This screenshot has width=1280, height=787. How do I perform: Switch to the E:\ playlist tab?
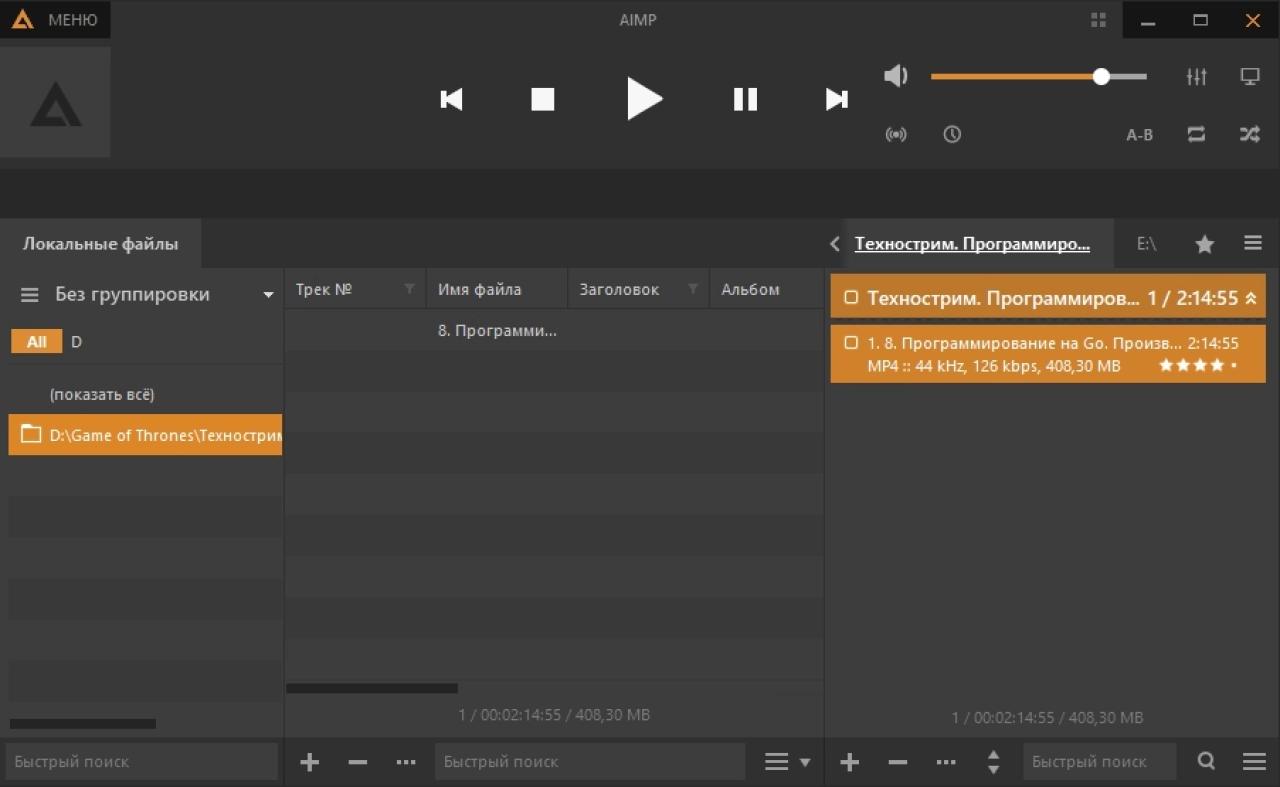(x=1146, y=244)
